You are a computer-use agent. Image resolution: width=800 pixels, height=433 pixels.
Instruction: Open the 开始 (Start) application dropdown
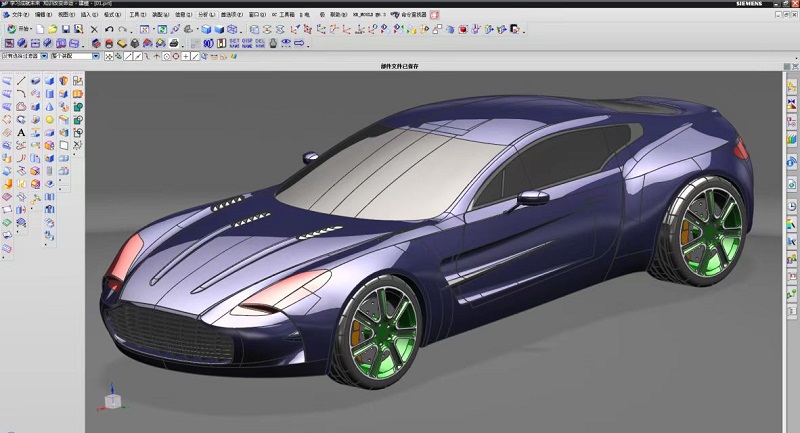coord(19,29)
